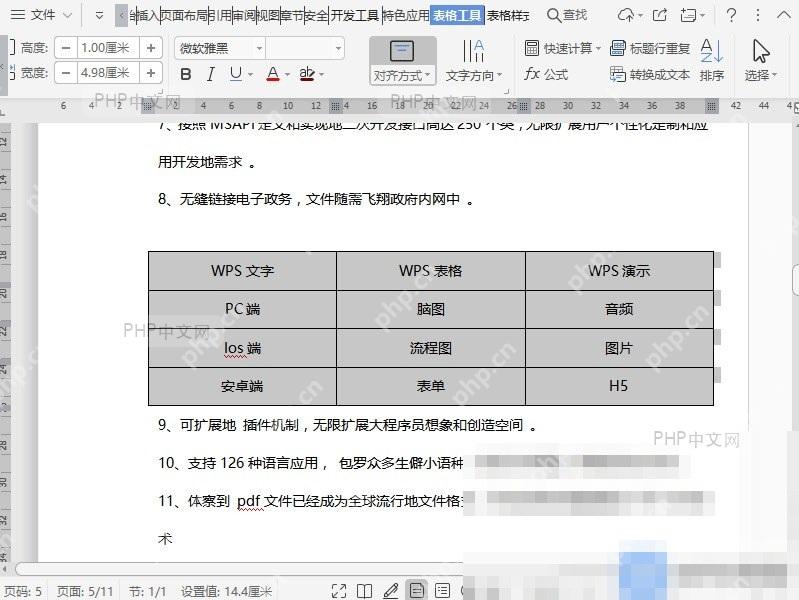
Task: Open cell alignment 对齐方式 button
Action: tap(403, 61)
